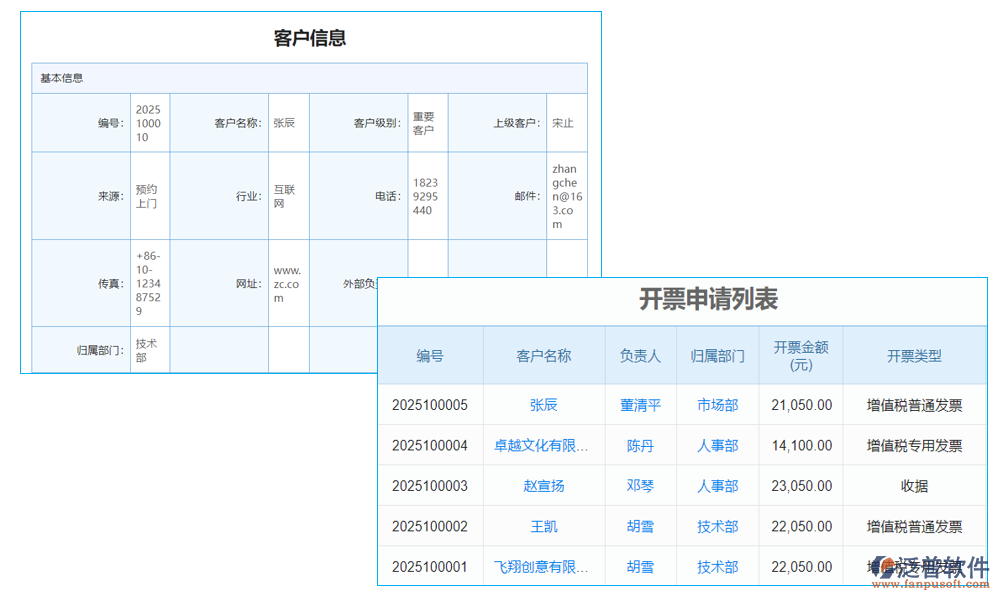Click the customer email zhangchen@163.com
Viewport: 1000px width, 600px height.
(566, 195)
